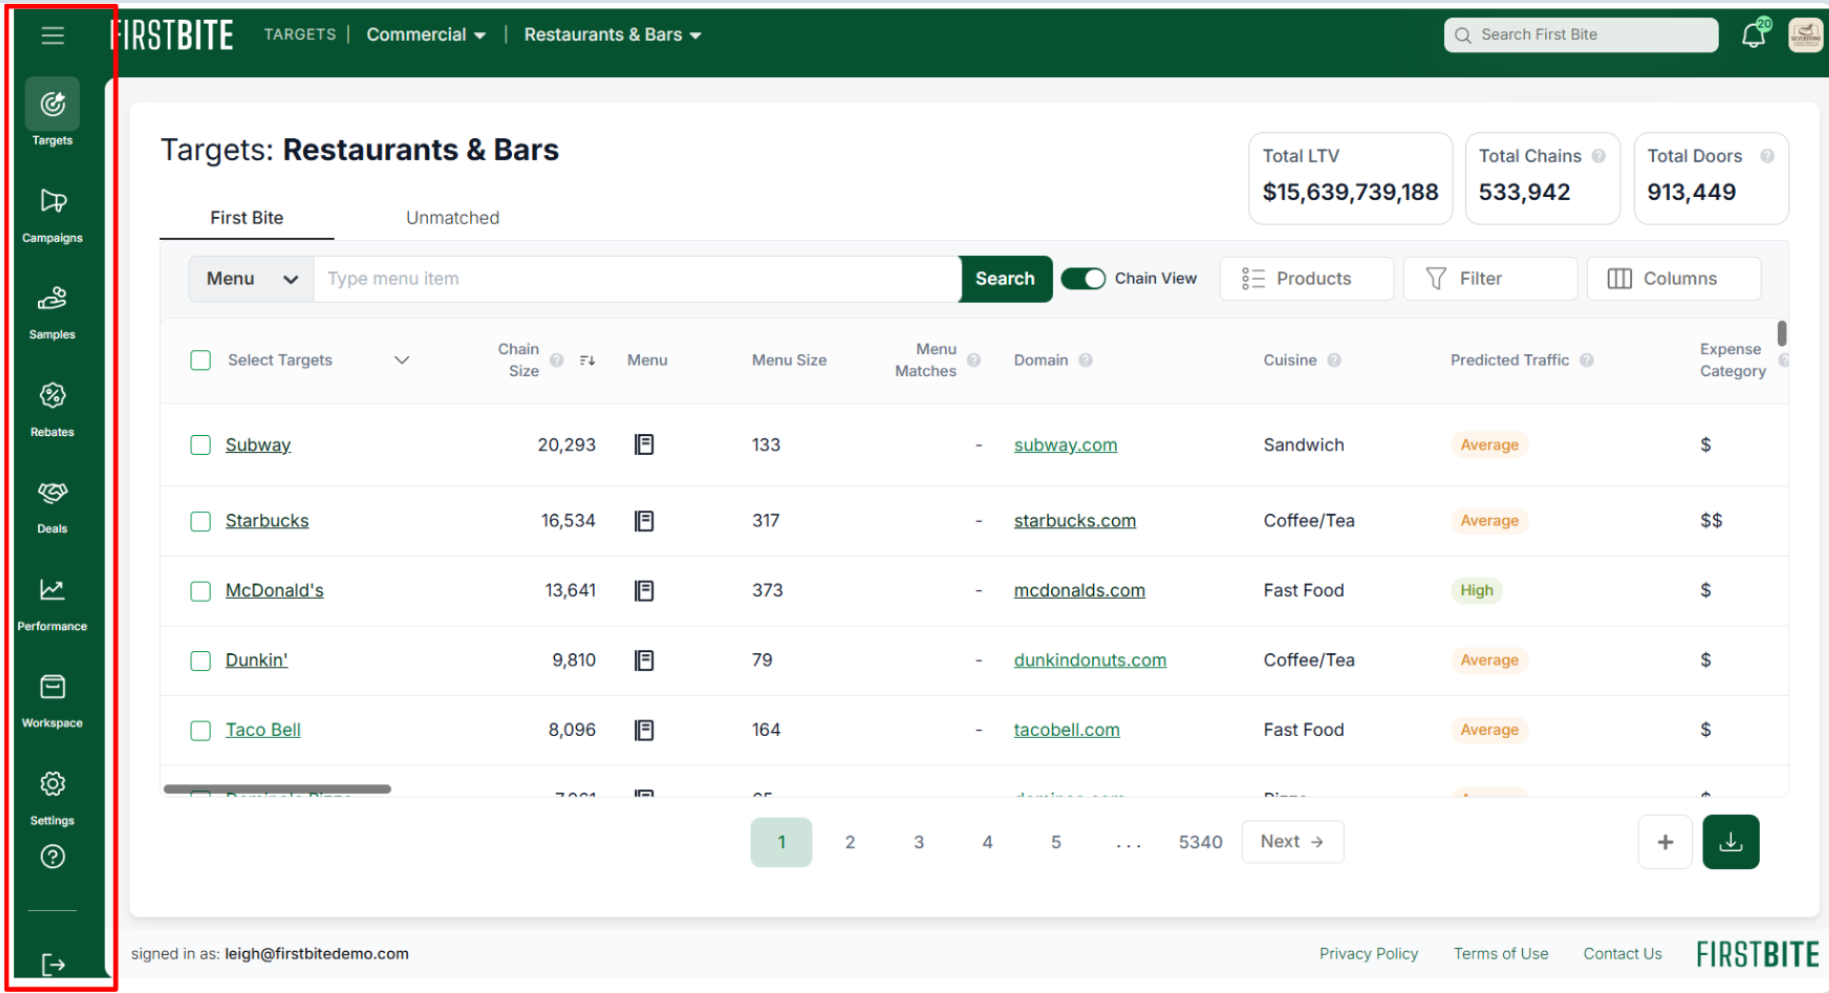Click the Next page button

1292,842
